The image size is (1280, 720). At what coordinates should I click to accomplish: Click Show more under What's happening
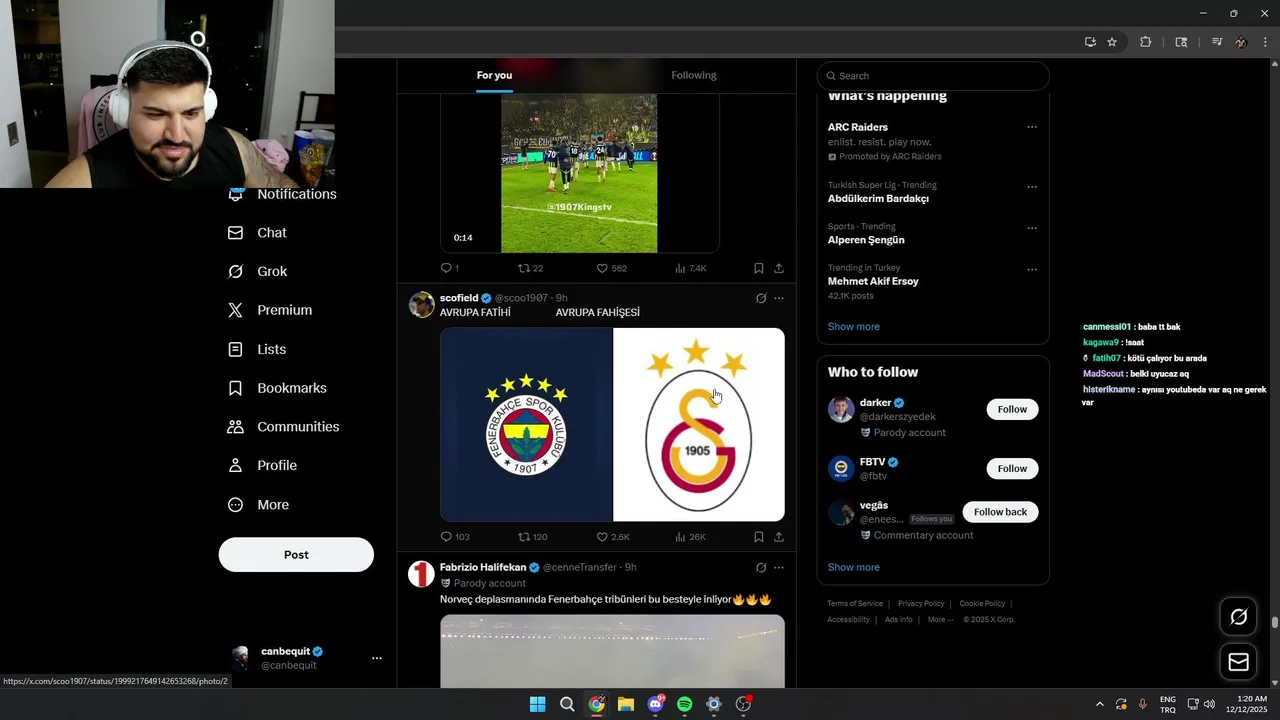[854, 327]
